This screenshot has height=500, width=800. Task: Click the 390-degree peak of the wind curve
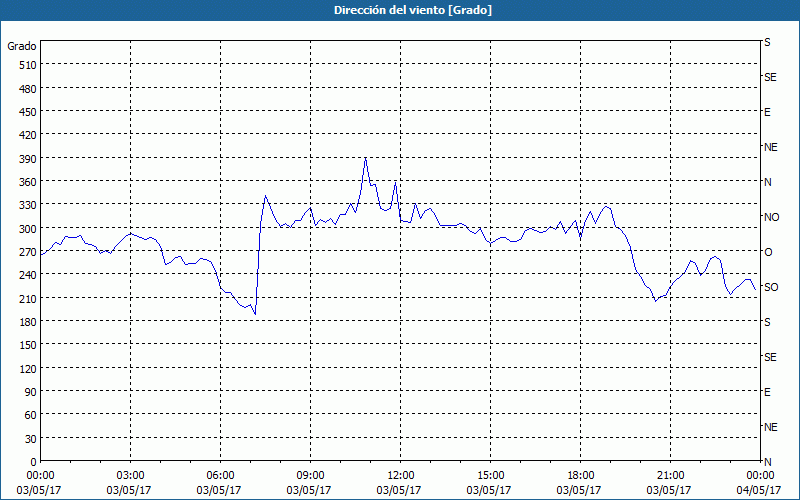tap(365, 159)
